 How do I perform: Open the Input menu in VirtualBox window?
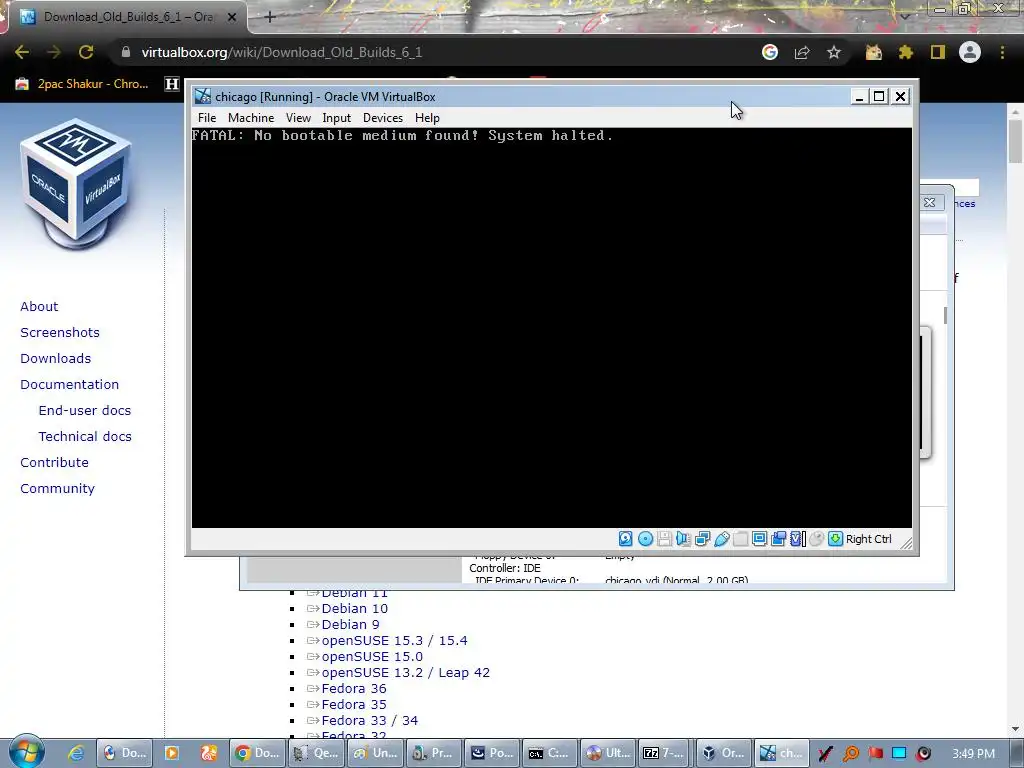(336, 118)
